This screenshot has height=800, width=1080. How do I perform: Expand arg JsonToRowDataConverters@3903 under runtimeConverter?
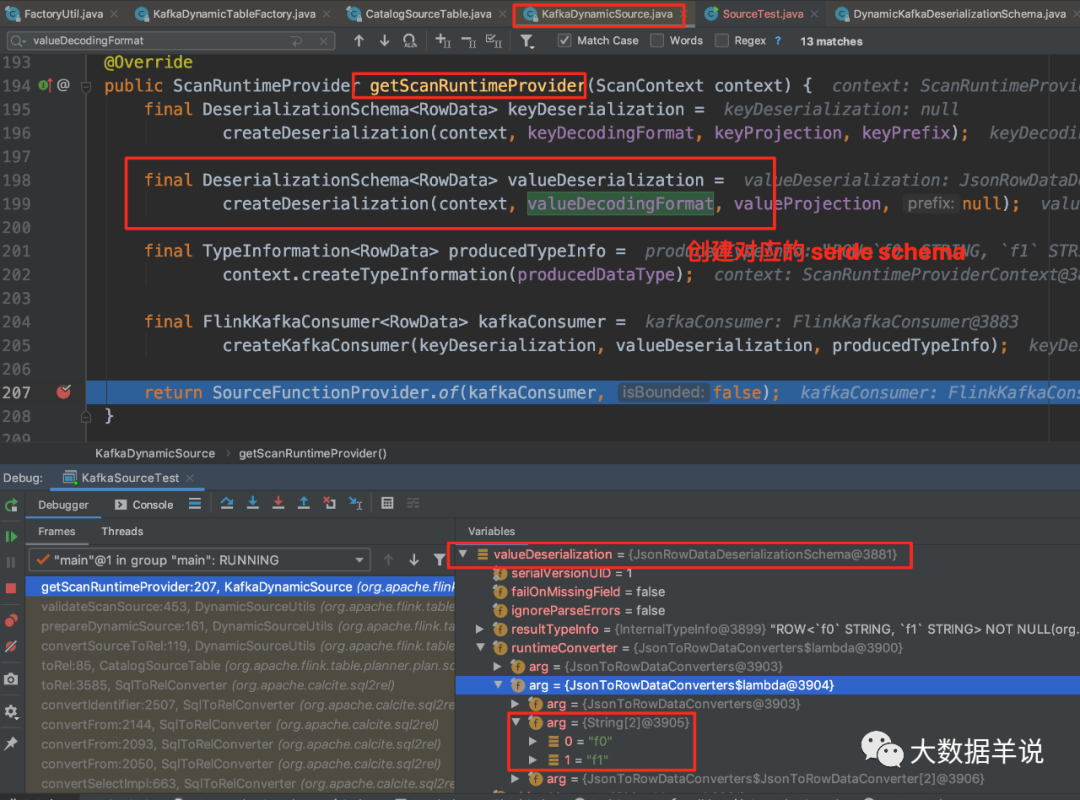pyautogui.click(x=498, y=666)
